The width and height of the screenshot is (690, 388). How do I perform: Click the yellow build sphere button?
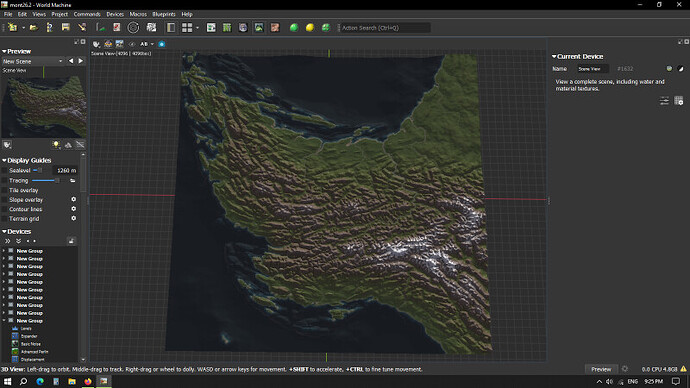(310, 27)
